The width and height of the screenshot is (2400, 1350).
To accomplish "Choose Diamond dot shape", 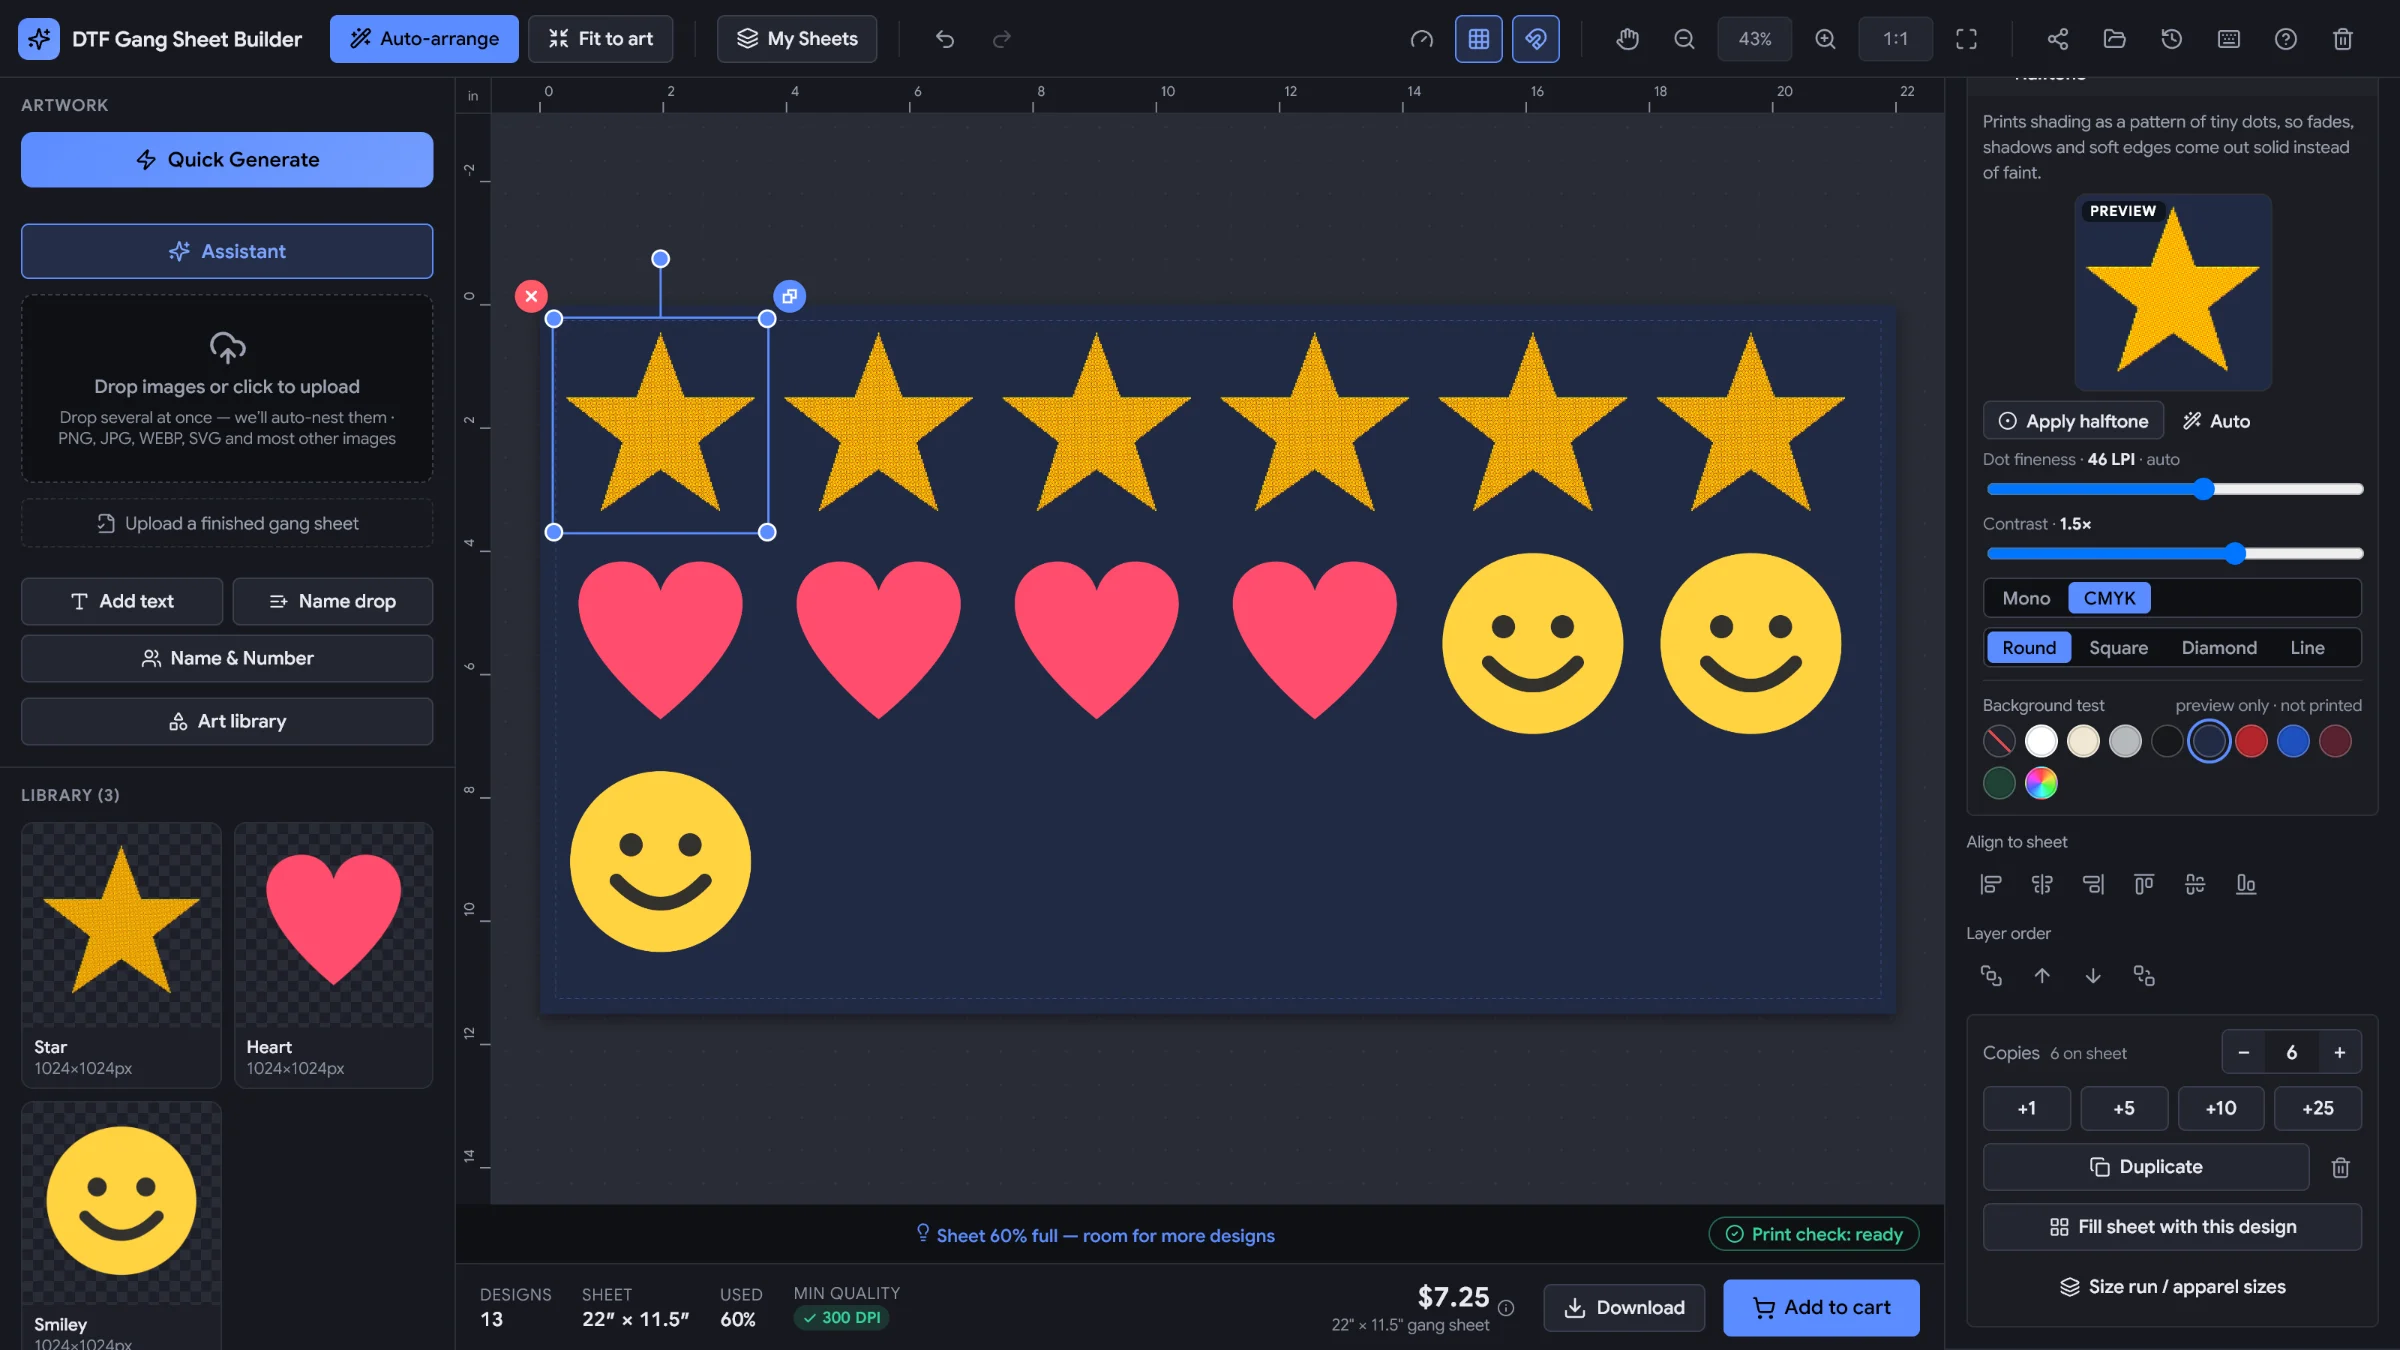I will click(2218, 648).
